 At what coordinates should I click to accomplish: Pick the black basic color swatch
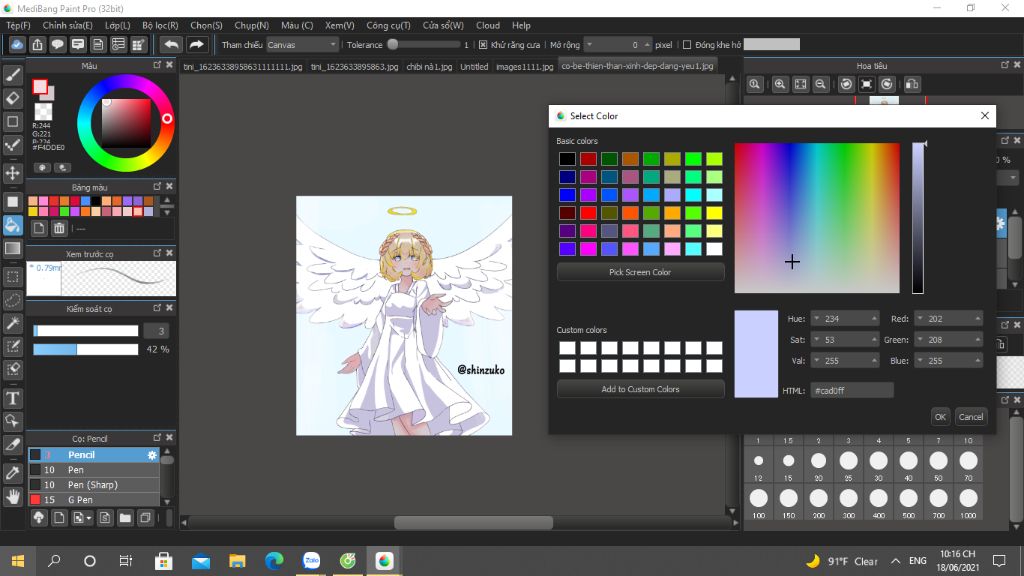click(x=567, y=159)
